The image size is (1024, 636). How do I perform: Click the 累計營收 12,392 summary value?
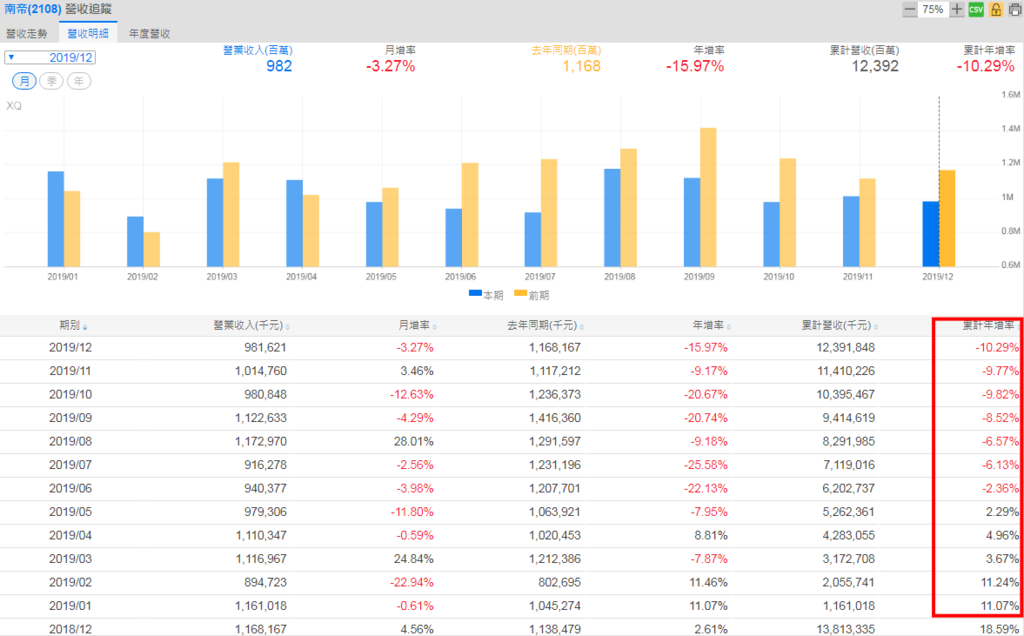tap(875, 67)
